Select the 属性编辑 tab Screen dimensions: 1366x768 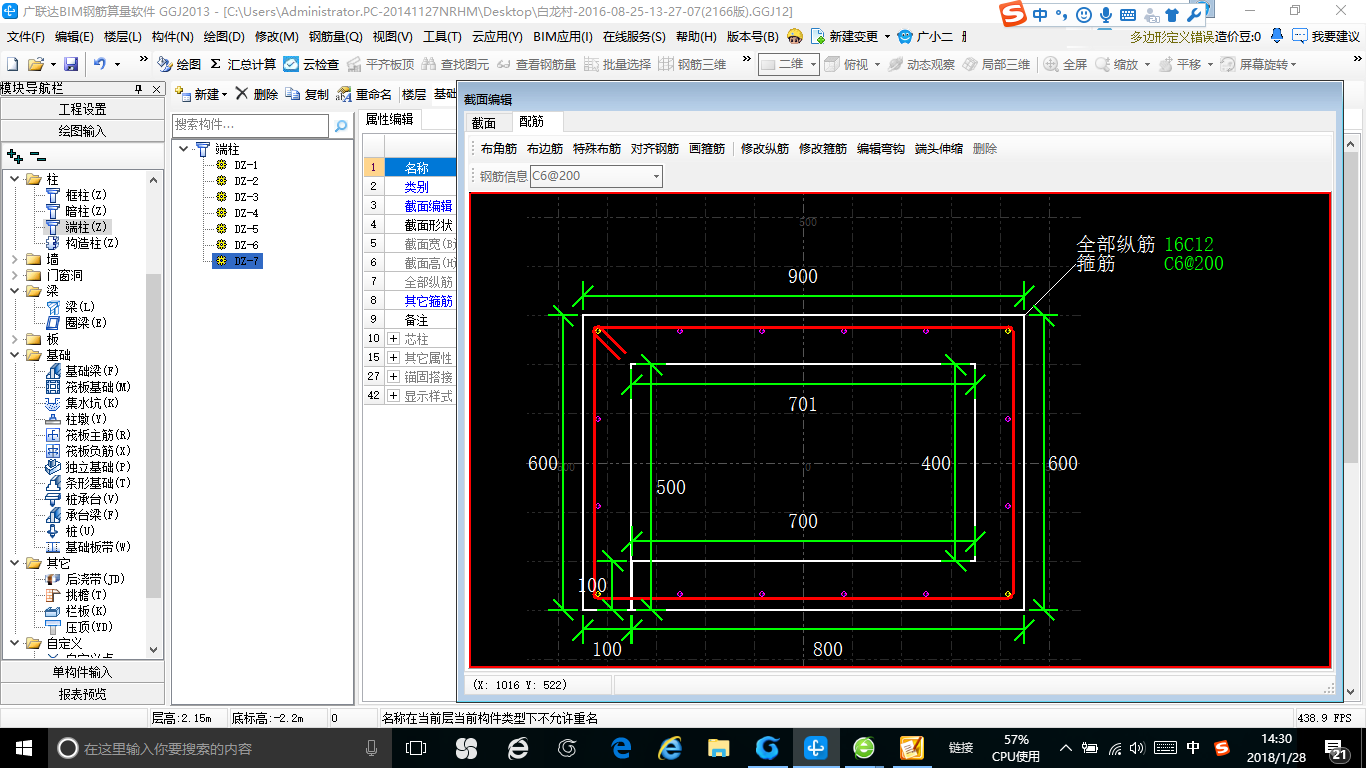(x=389, y=119)
